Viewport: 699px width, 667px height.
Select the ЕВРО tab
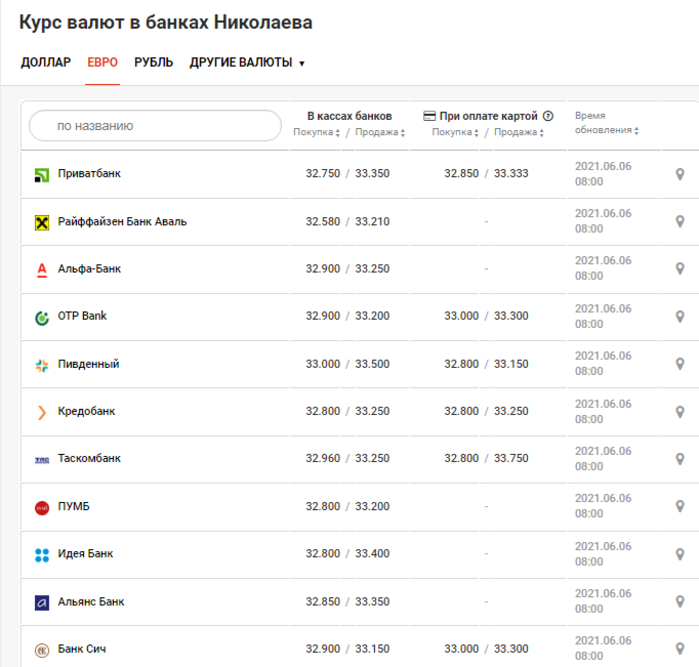(x=103, y=62)
